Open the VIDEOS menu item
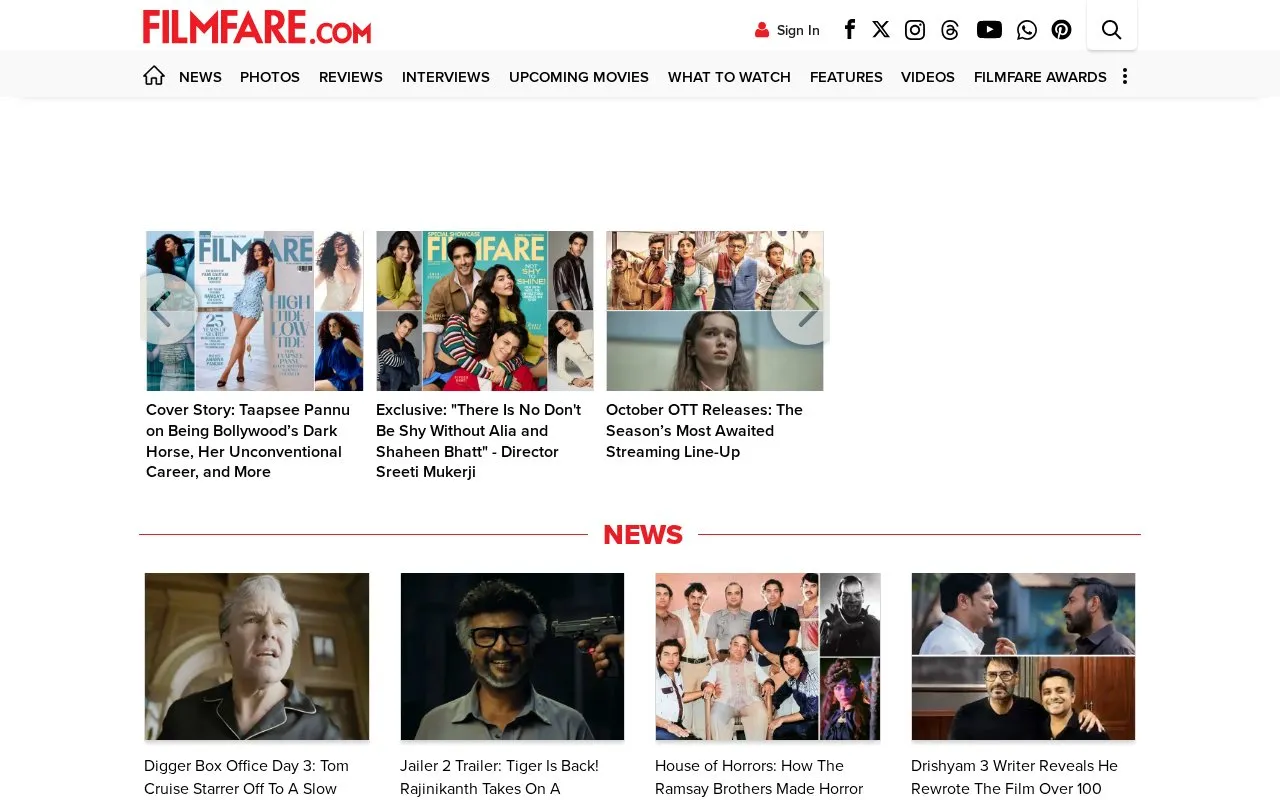This screenshot has width=1280, height=800. tap(928, 77)
